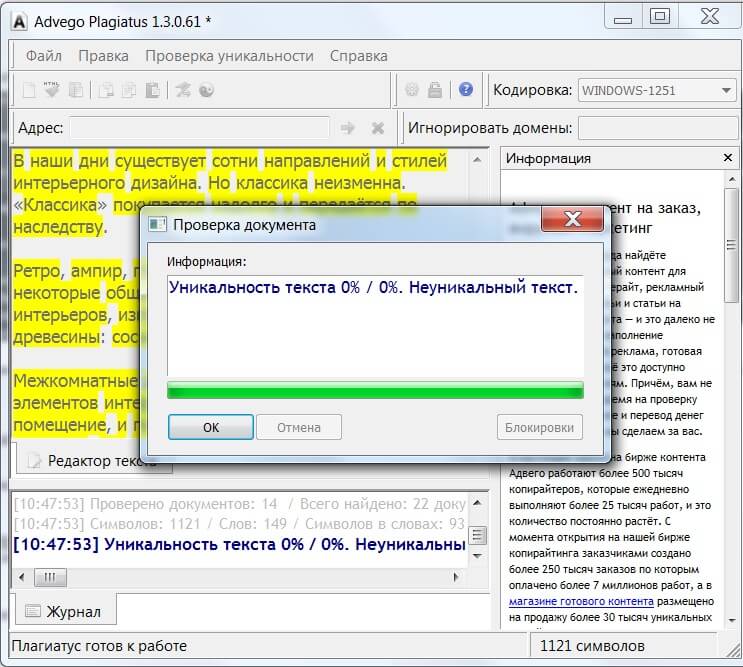
Task: Click the stop X icon next to Адрес
Action: click(378, 128)
